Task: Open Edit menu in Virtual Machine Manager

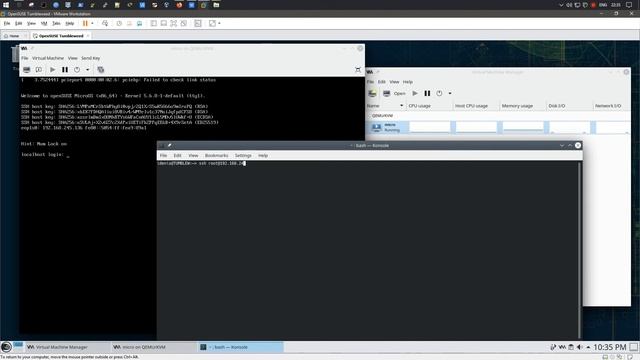Action: 381,82
